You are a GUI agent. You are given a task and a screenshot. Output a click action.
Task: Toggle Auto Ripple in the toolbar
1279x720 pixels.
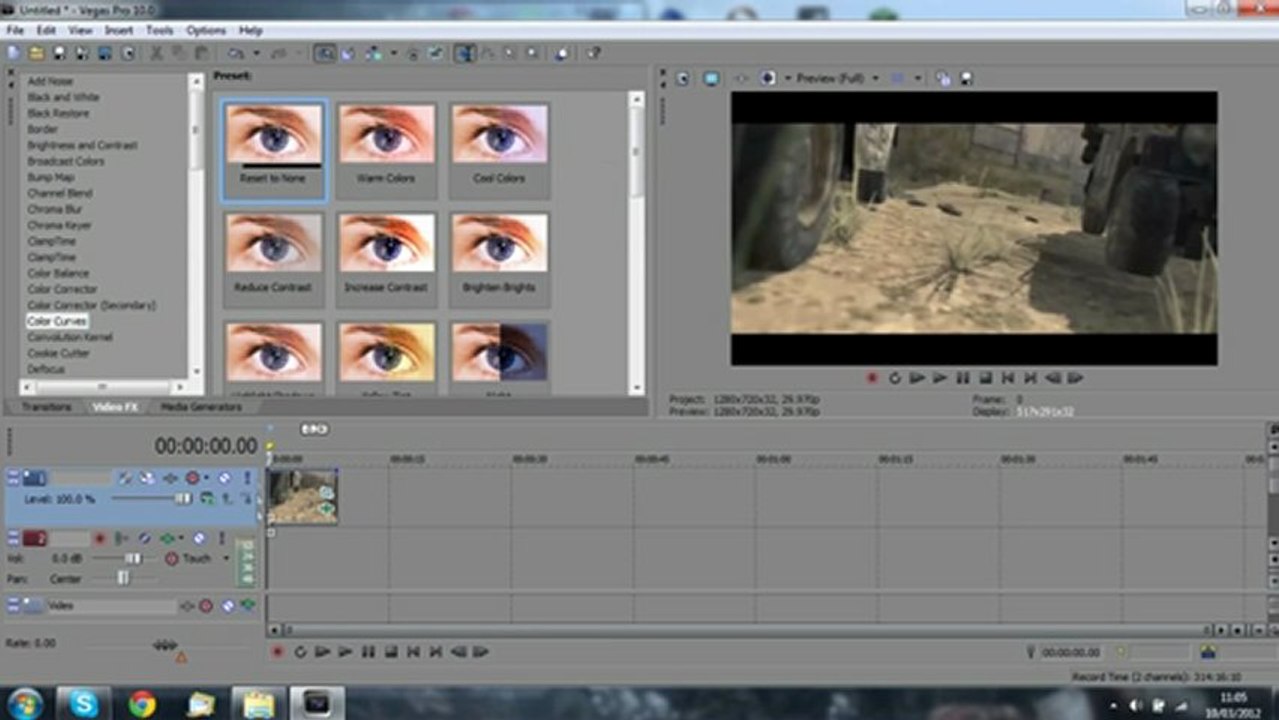371,53
